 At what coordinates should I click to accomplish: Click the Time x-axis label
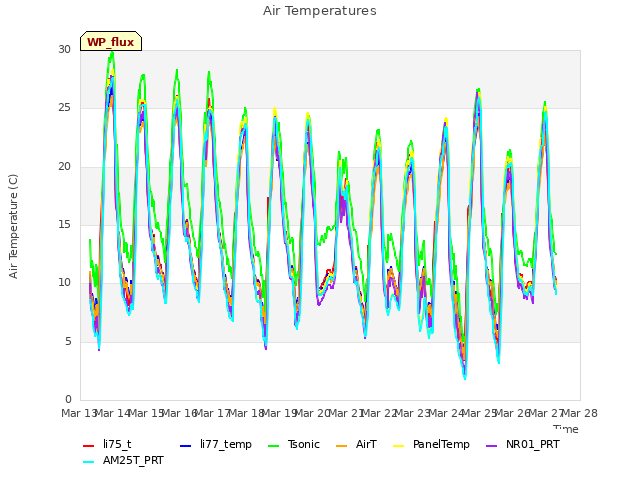566,429
